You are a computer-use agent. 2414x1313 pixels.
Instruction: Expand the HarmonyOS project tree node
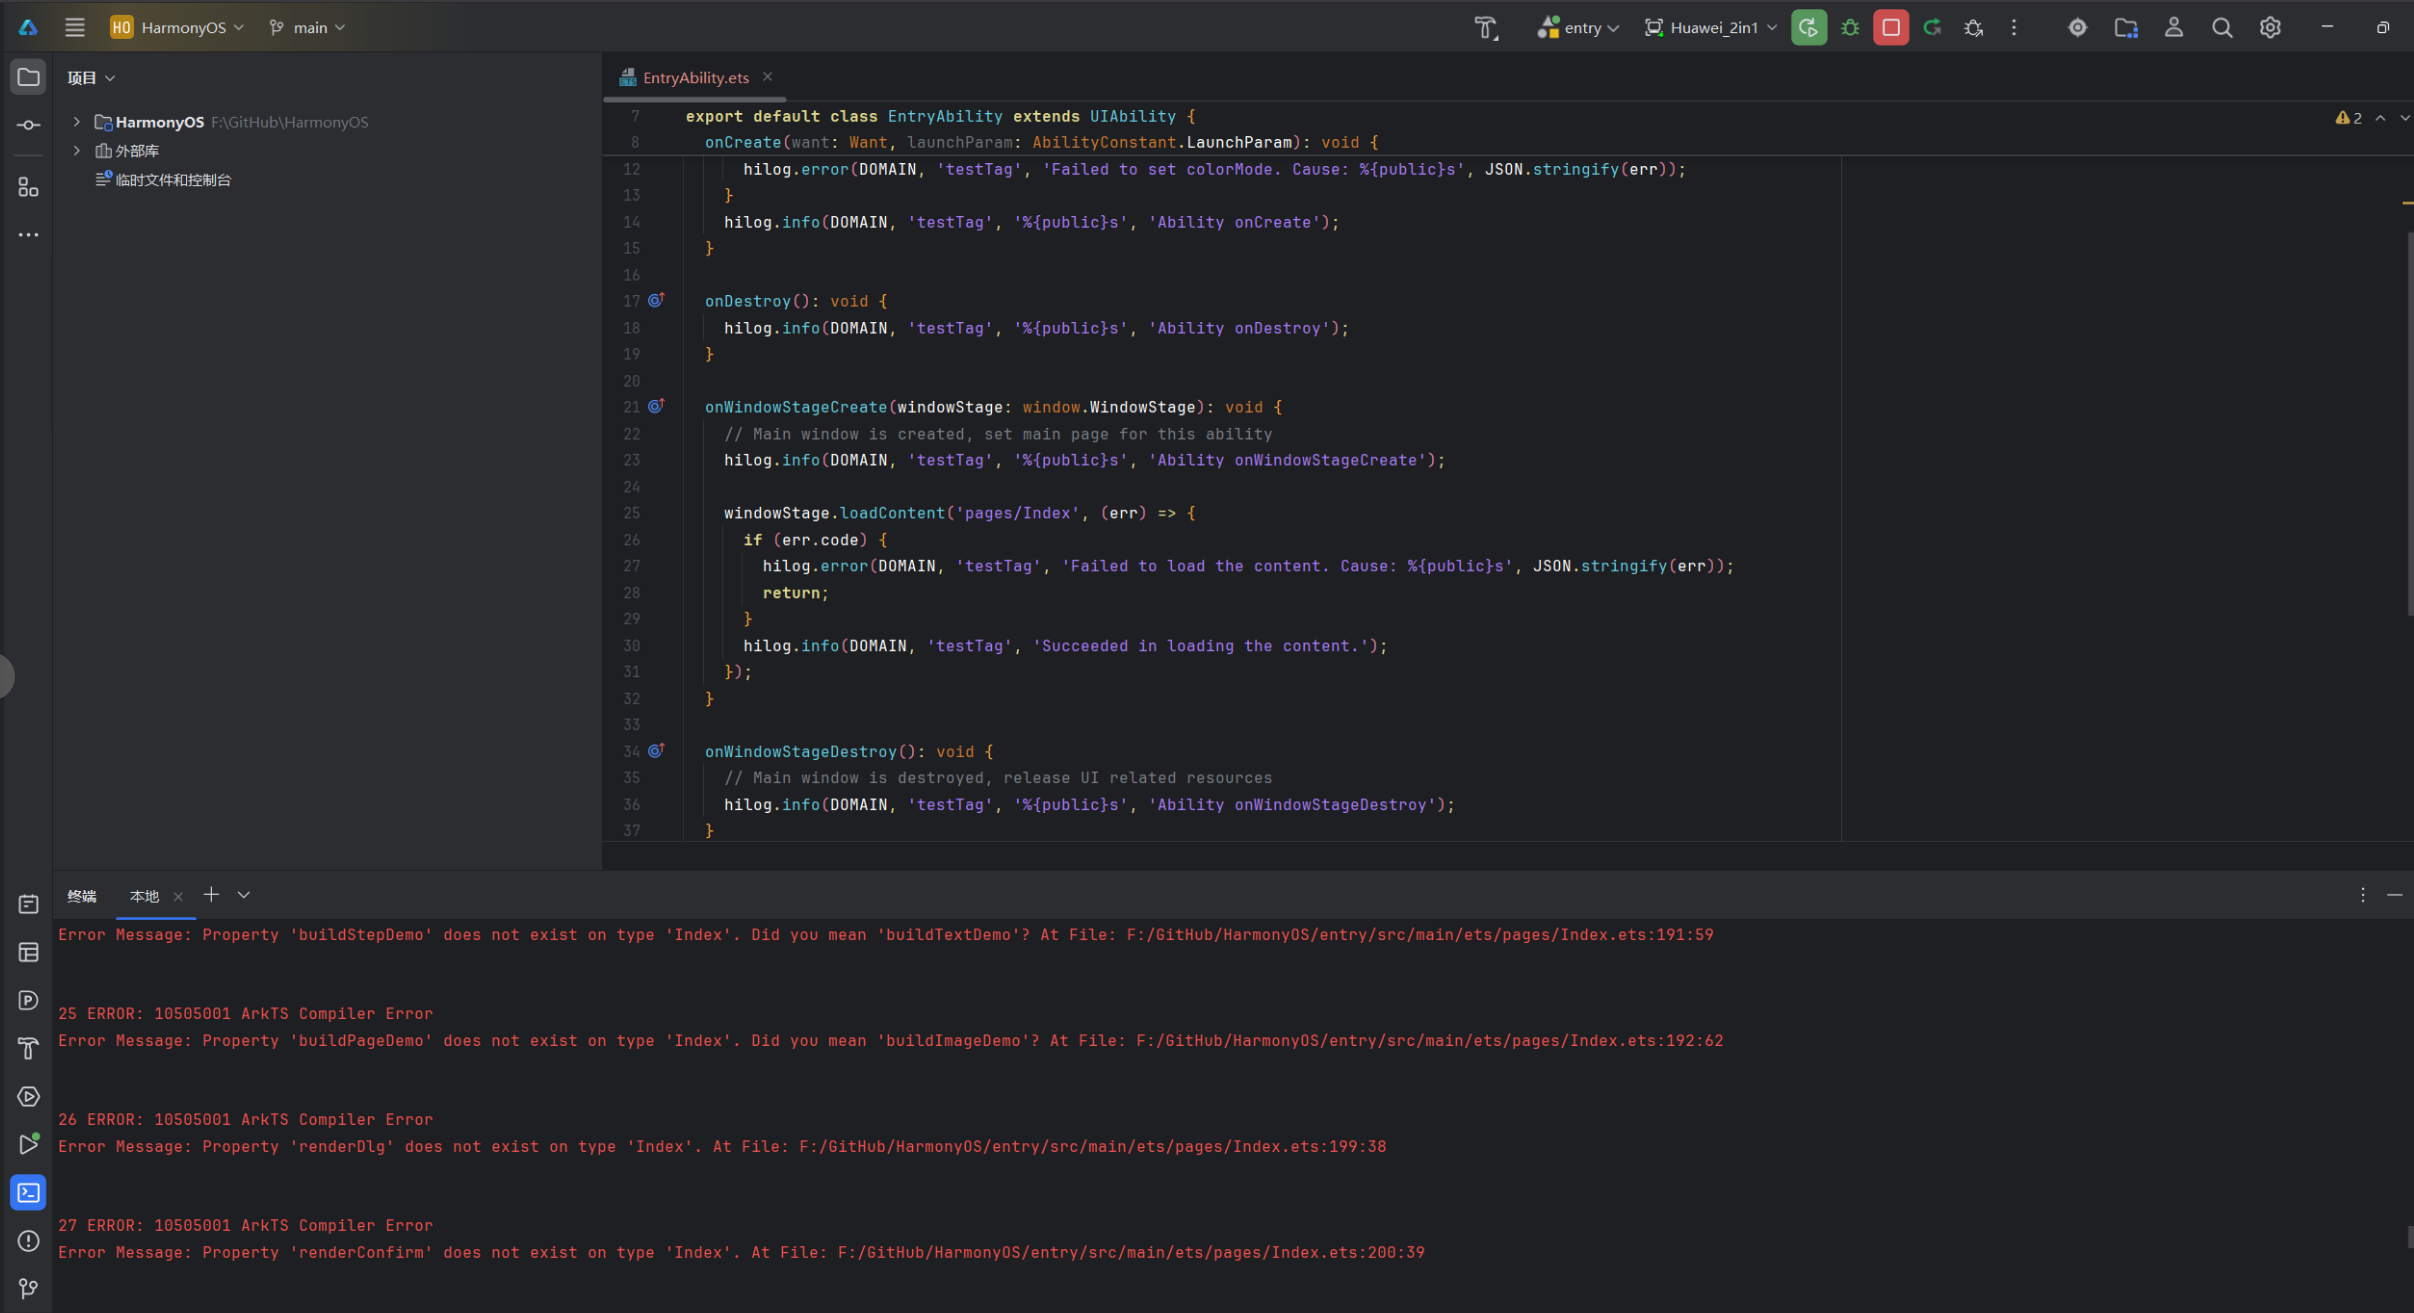(77, 122)
